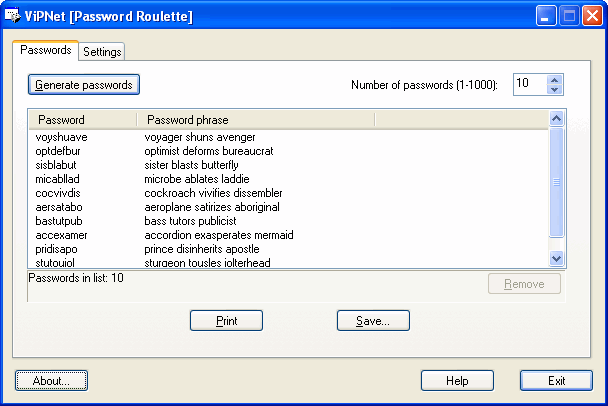Click 'Passwords in list: 10' status text
This screenshot has height=406, width=608.
pyautogui.click(x=76, y=278)
